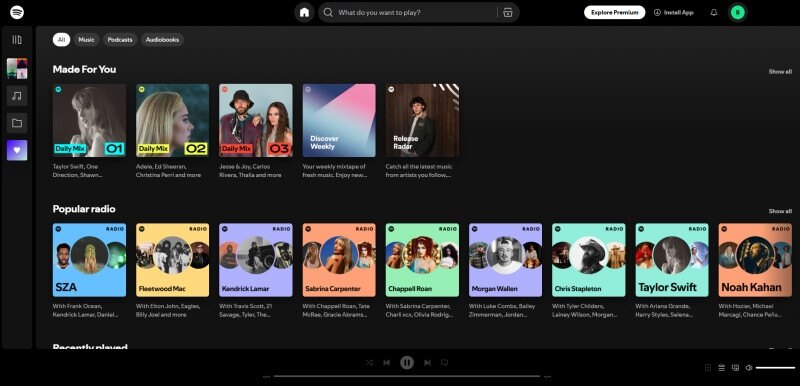
Task: Show all Made For You items
Action: coord(780,71)
